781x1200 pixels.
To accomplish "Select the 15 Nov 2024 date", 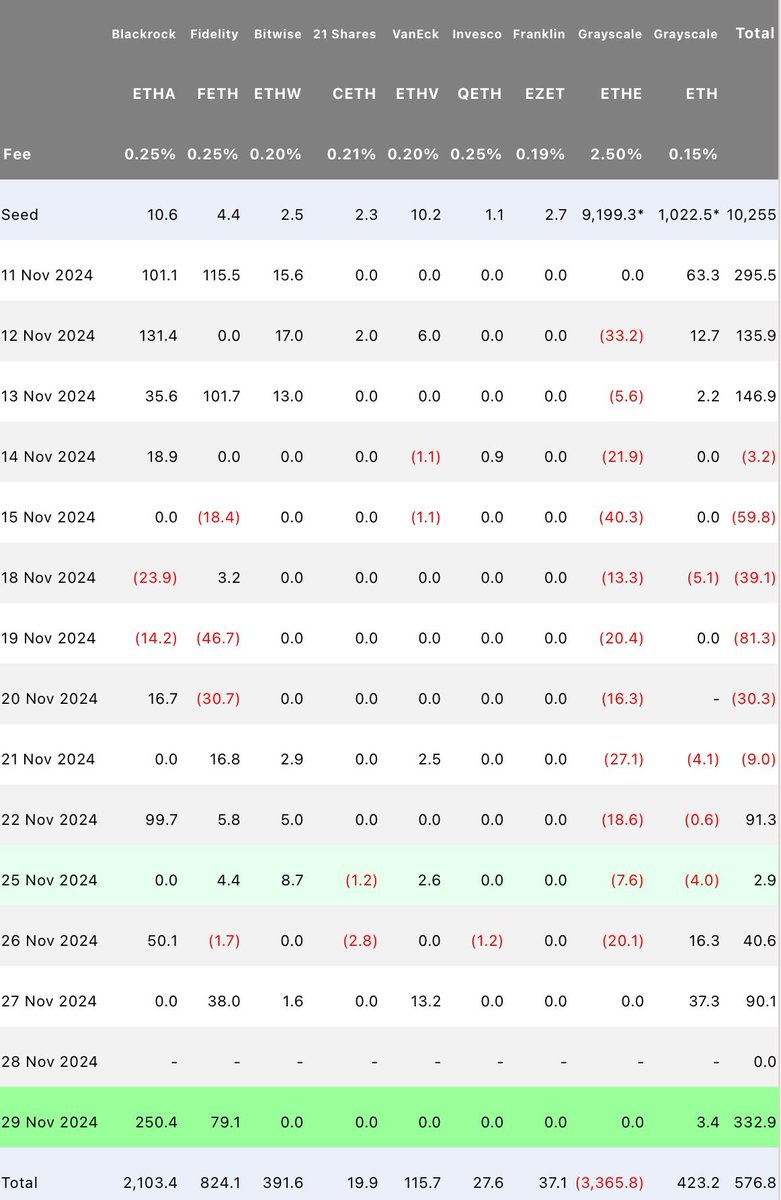I will tap(48, 517).
